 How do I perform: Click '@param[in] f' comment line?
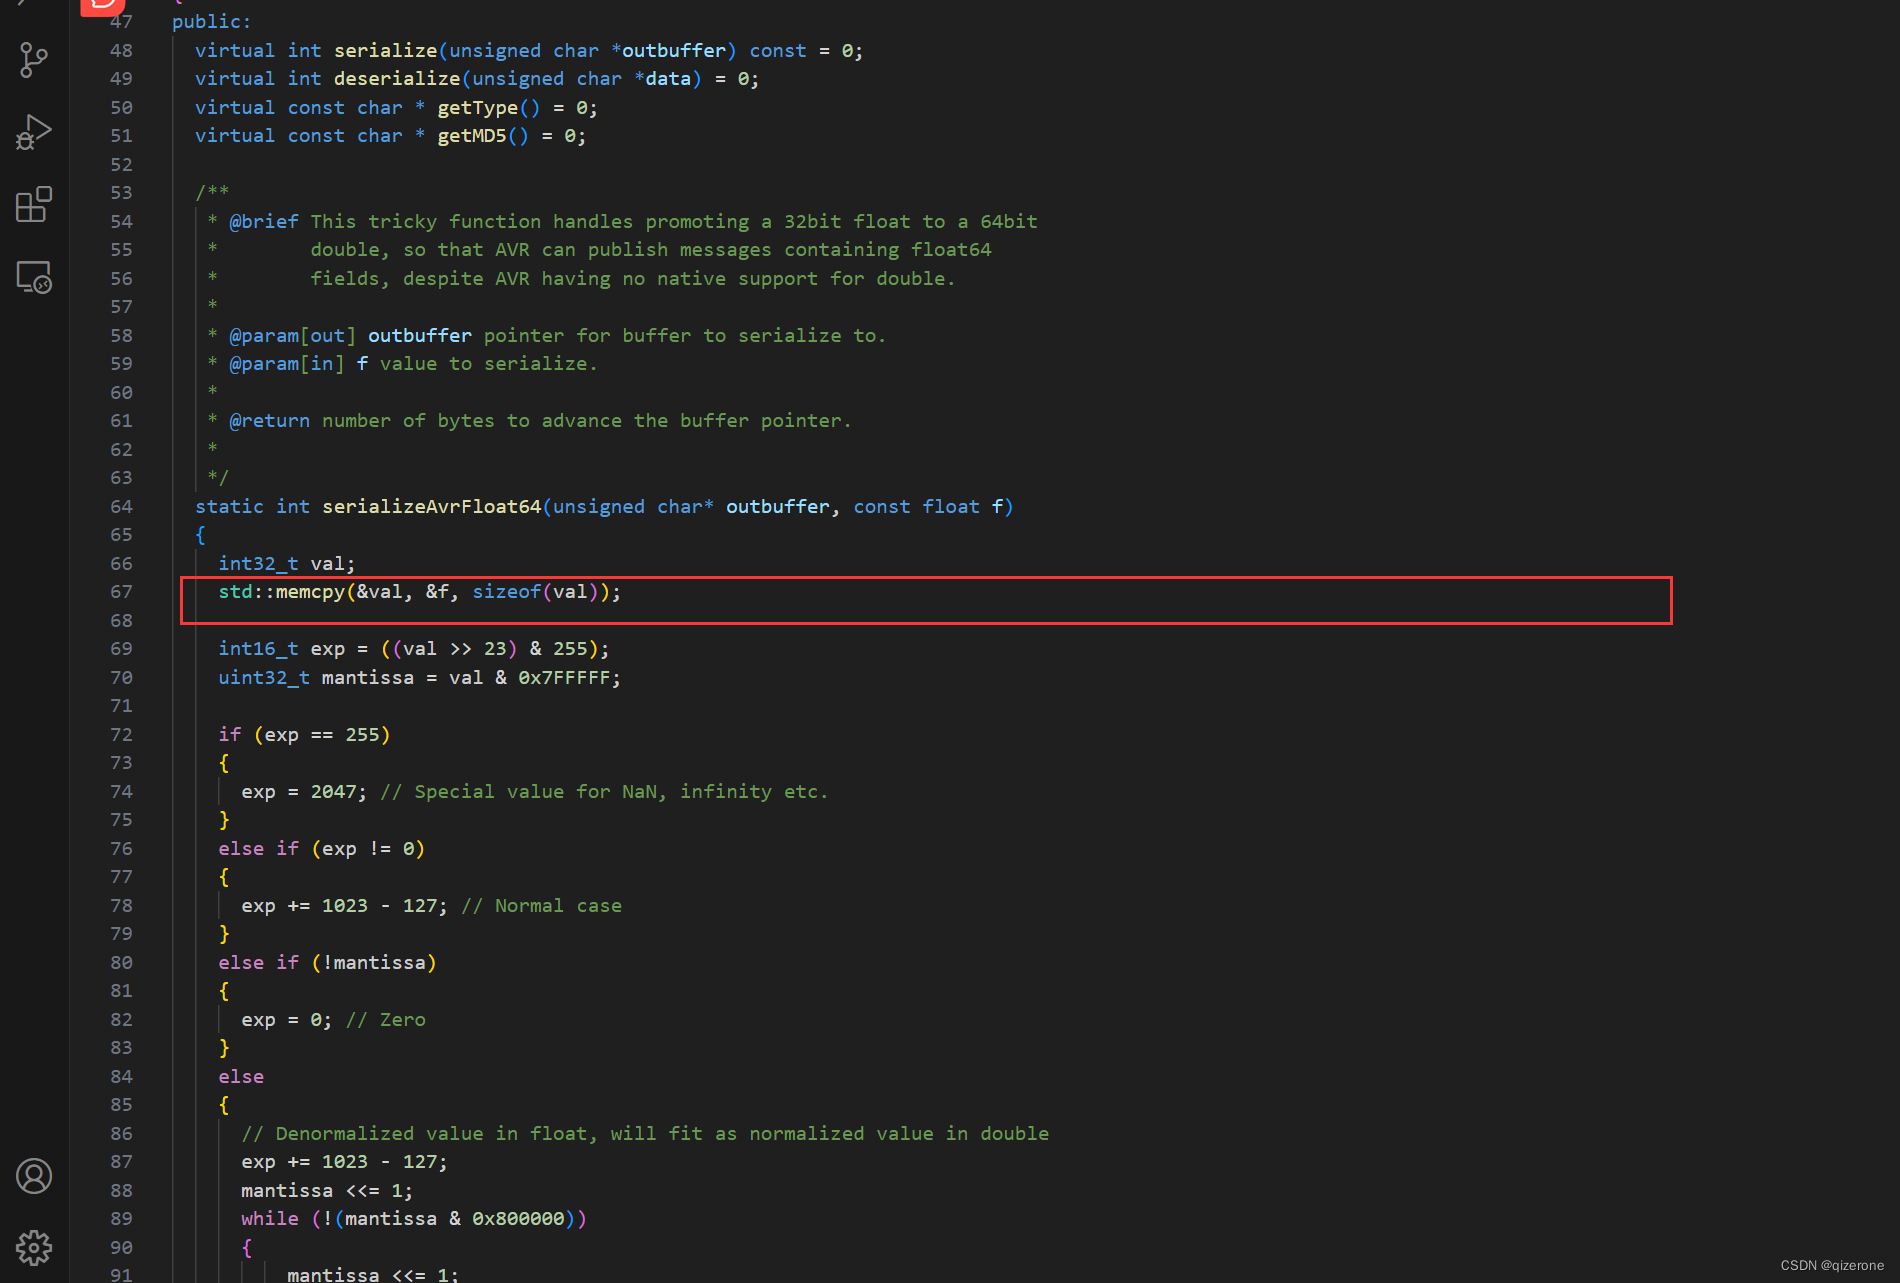[402, 364]
